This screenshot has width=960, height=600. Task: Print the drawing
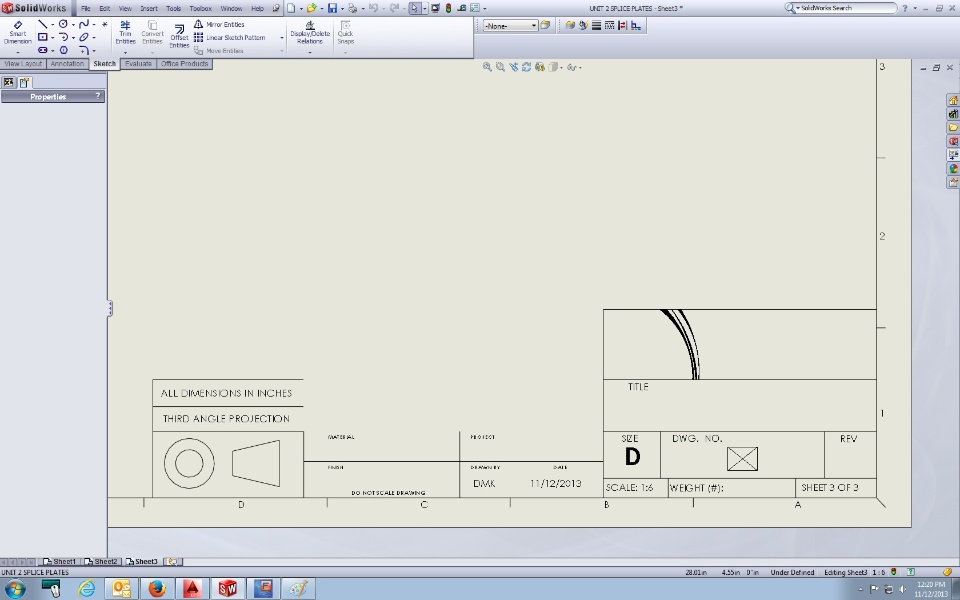pos(352,8)
